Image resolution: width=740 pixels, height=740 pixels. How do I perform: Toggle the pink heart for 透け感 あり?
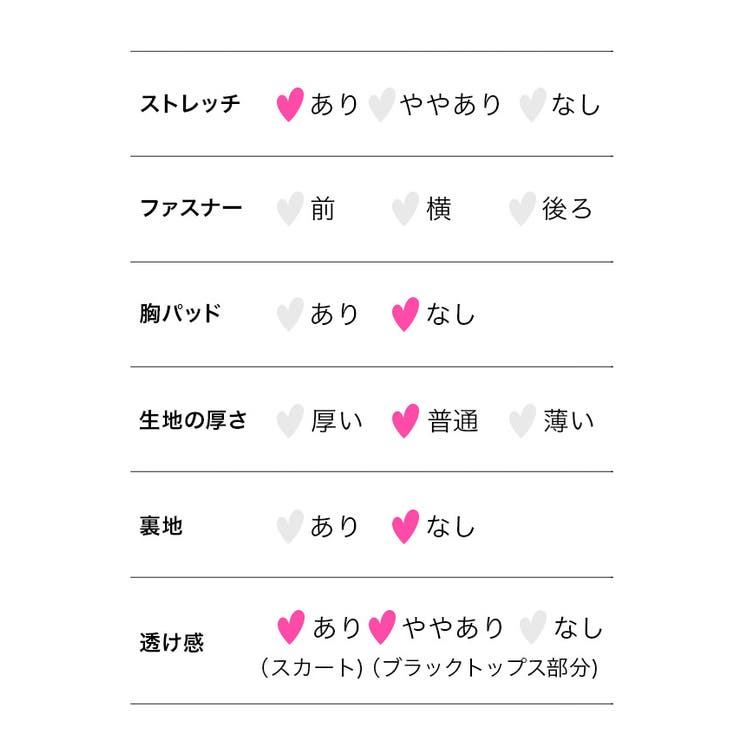tap(290, 627)
